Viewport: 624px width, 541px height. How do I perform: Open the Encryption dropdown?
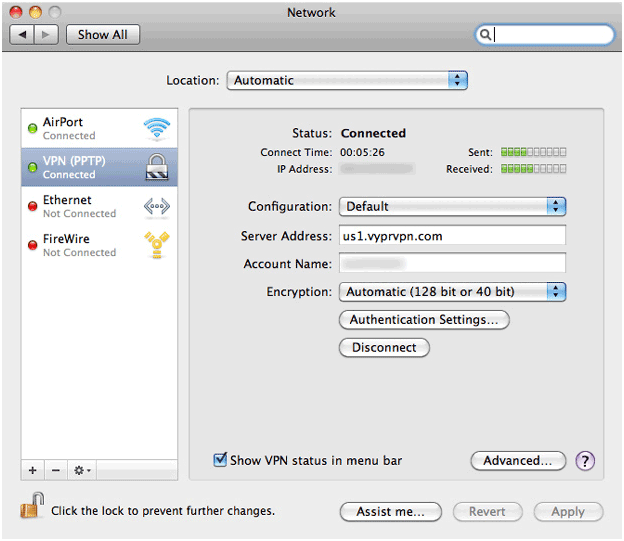point(452,292)
